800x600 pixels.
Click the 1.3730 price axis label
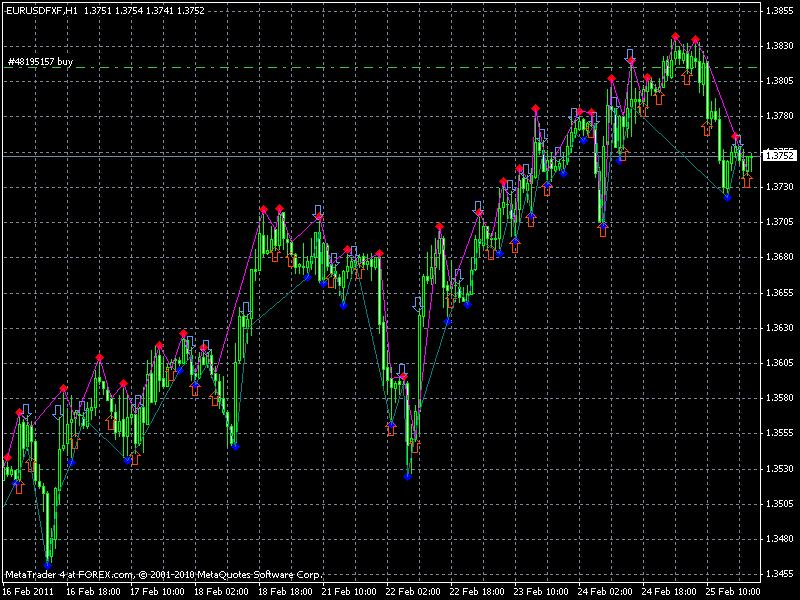[780, 187]
